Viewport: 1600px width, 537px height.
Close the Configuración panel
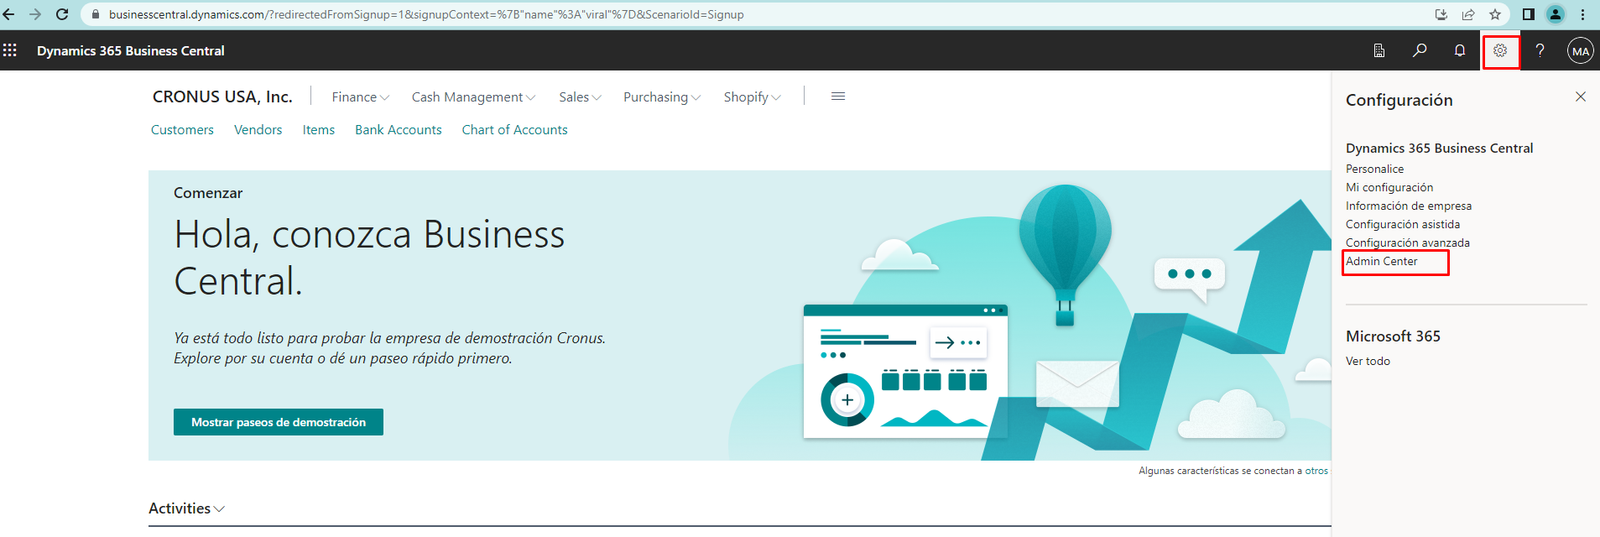pos(1580,97)
